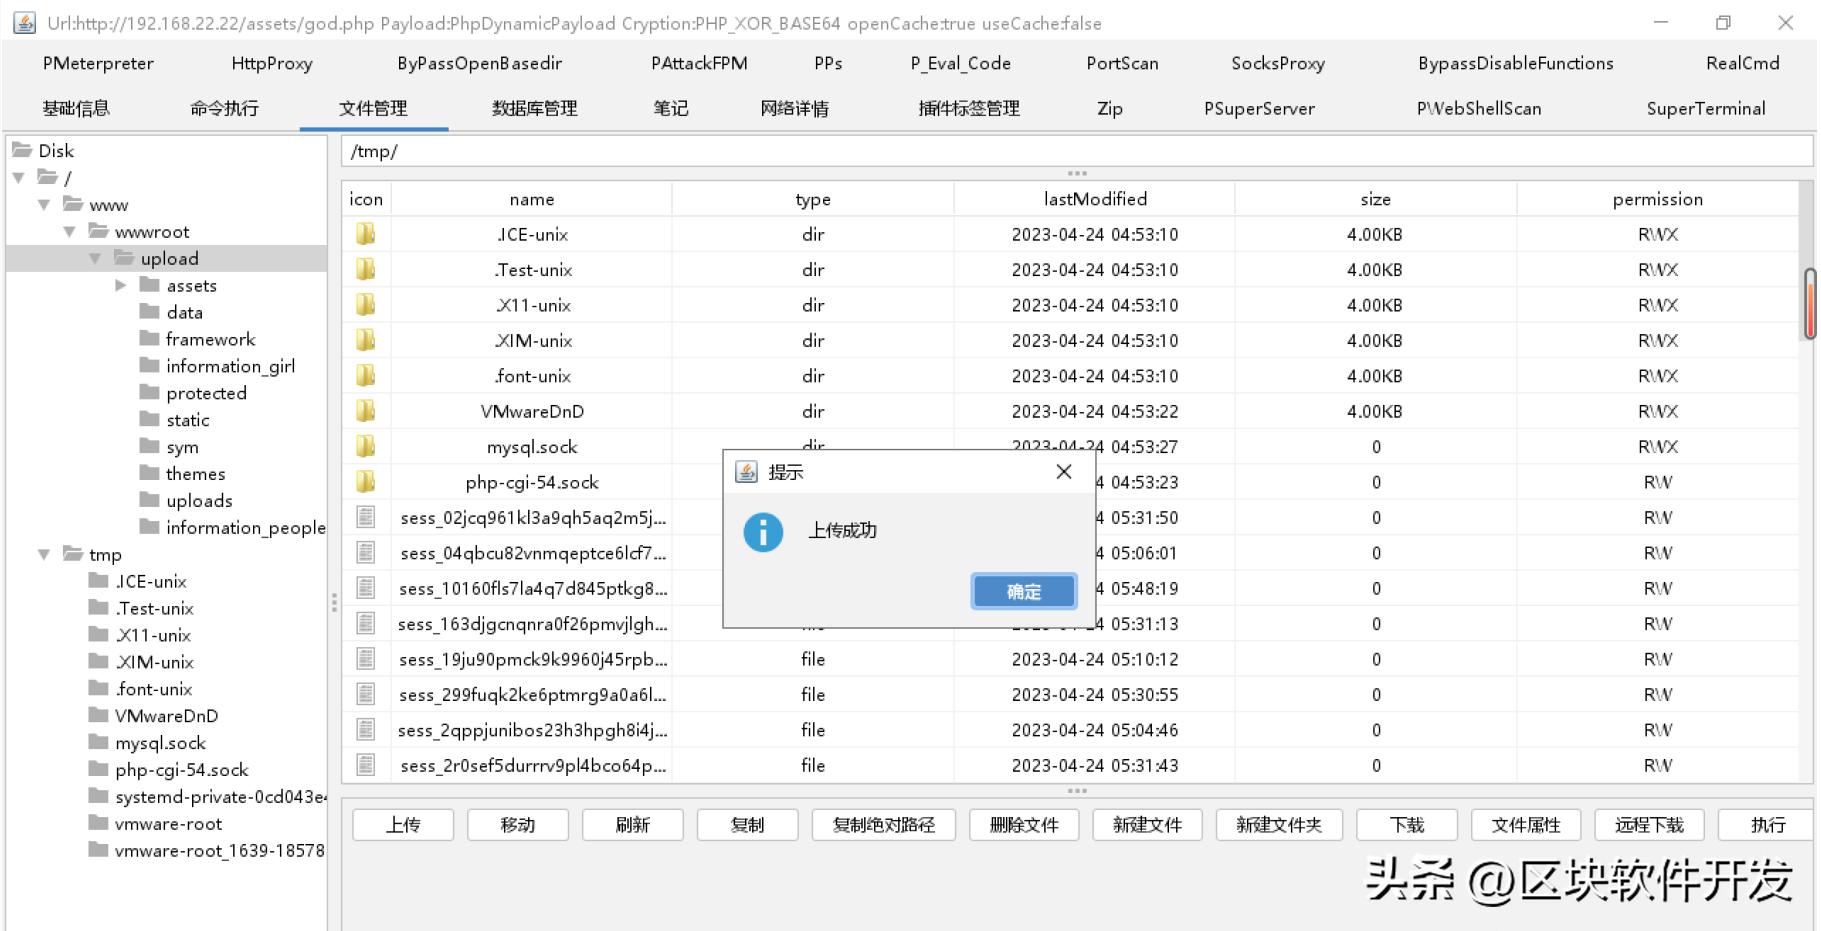Select the uploads folder icon in tree
Viewport: 1821px width, 931px height.
point(149,500)
